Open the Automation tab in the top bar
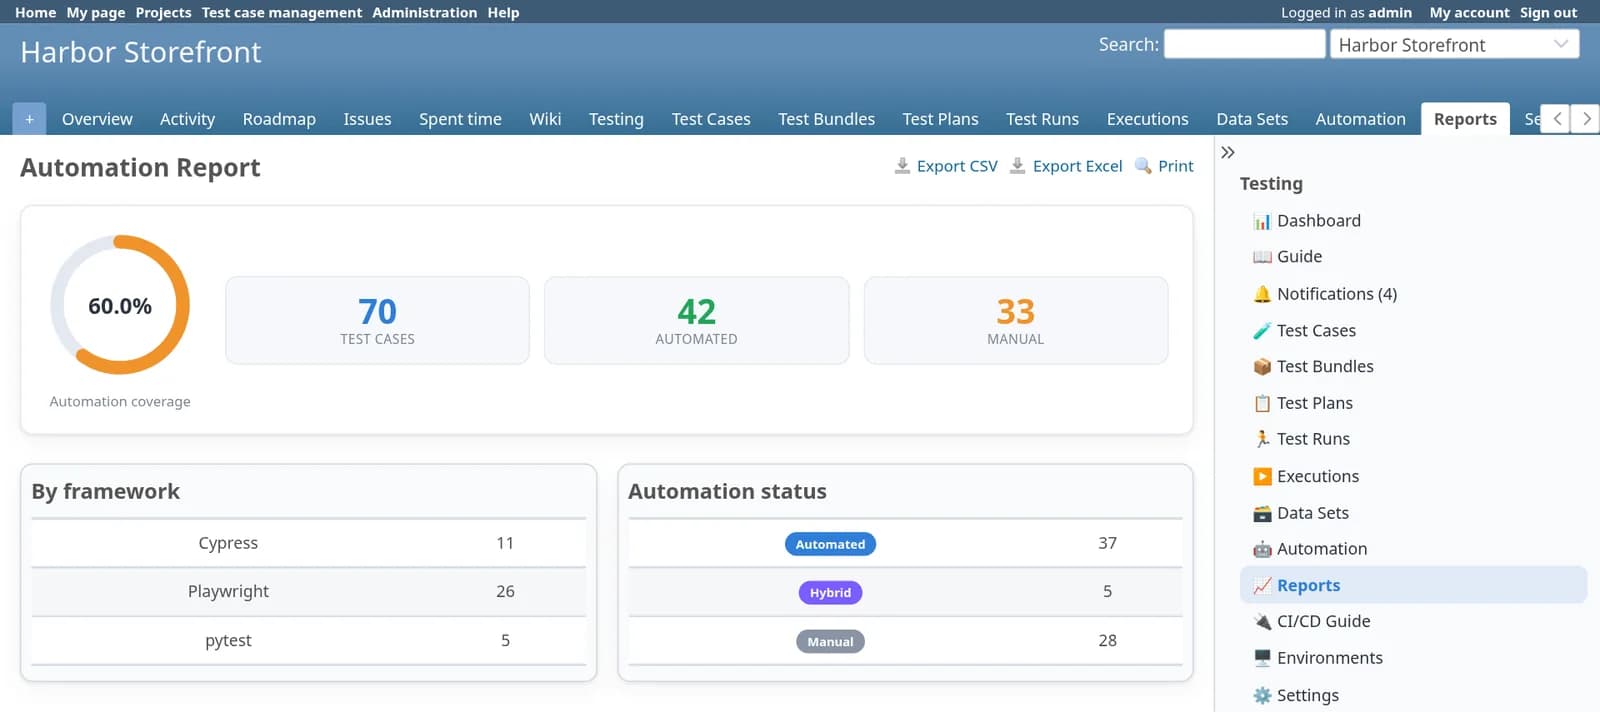 [1360, 119]
